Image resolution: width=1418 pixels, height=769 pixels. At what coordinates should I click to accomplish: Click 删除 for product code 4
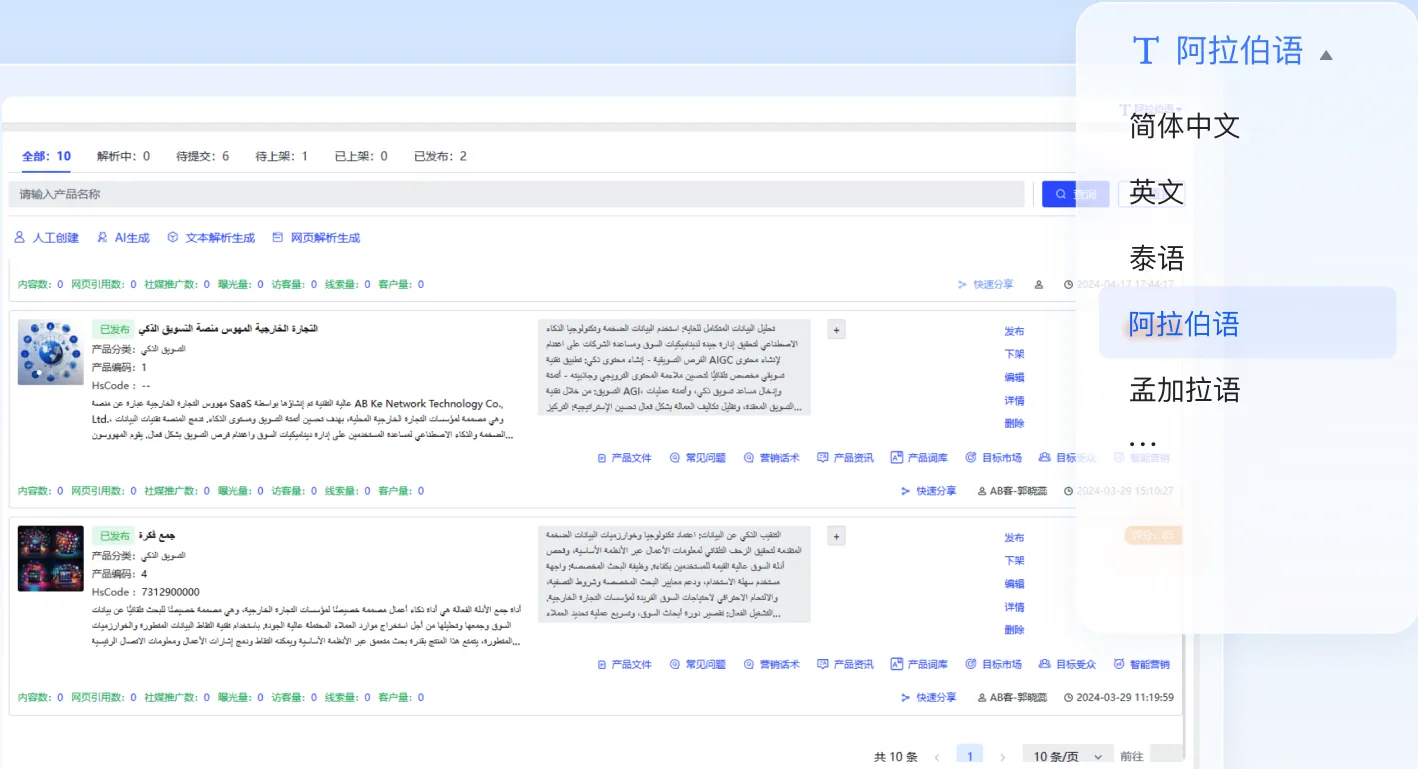(x=1014, y=630)
